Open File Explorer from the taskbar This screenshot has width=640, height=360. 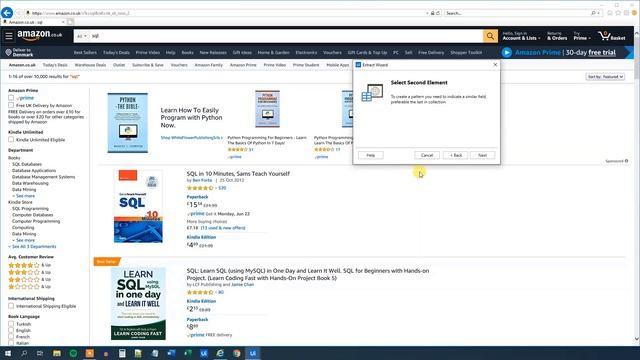click(x=57, y=353)
